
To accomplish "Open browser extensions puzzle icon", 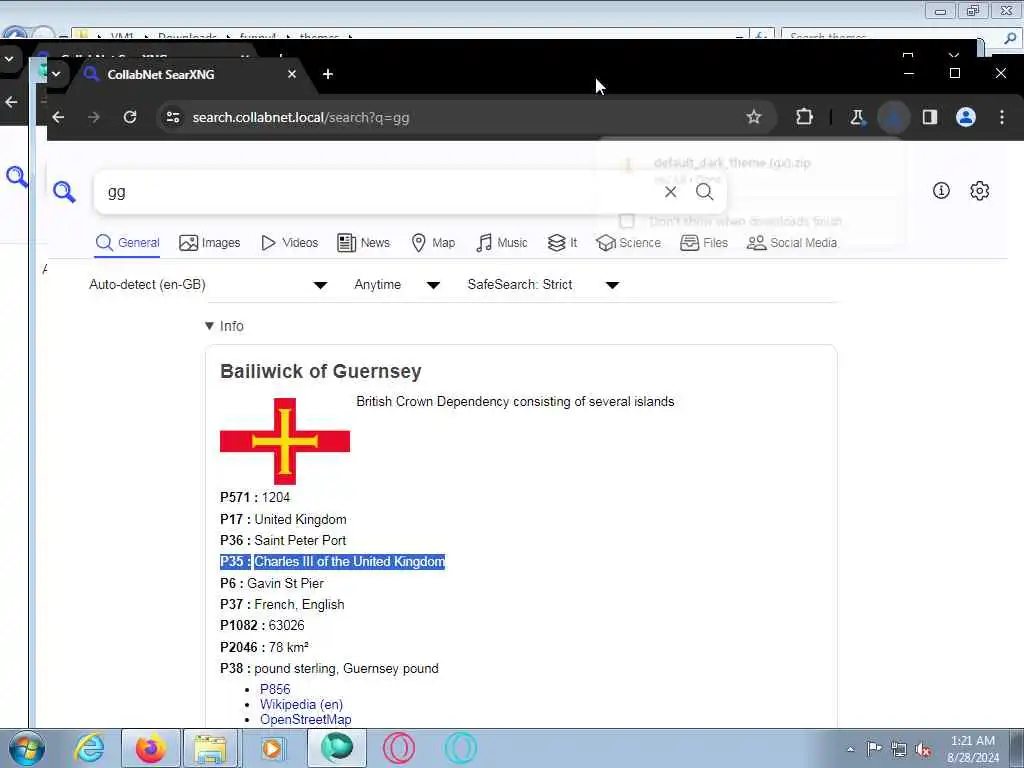I will (x=804, y=117).
